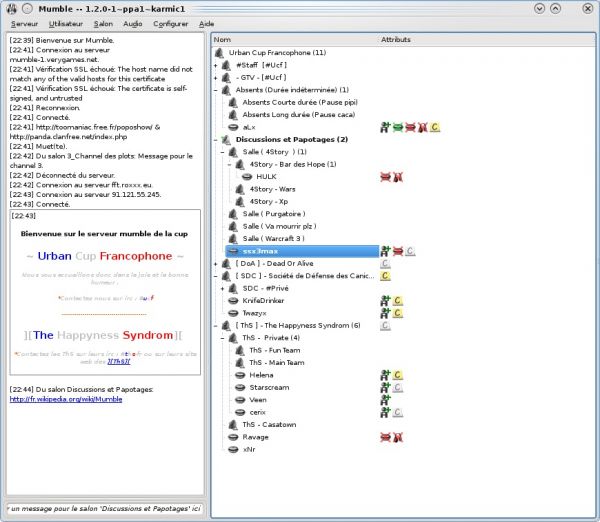600x522 pixels.
Task: Collapse the Discussions et Papotages channel
Action: click(x=216, y=139)
